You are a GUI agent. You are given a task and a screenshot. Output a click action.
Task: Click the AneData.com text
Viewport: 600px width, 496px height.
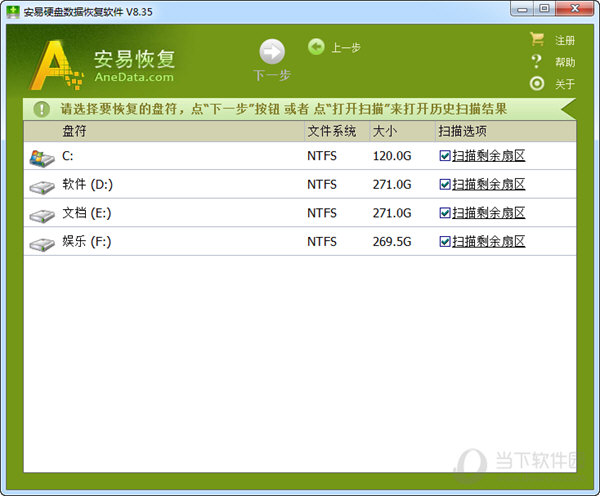[x=134, y=77]
